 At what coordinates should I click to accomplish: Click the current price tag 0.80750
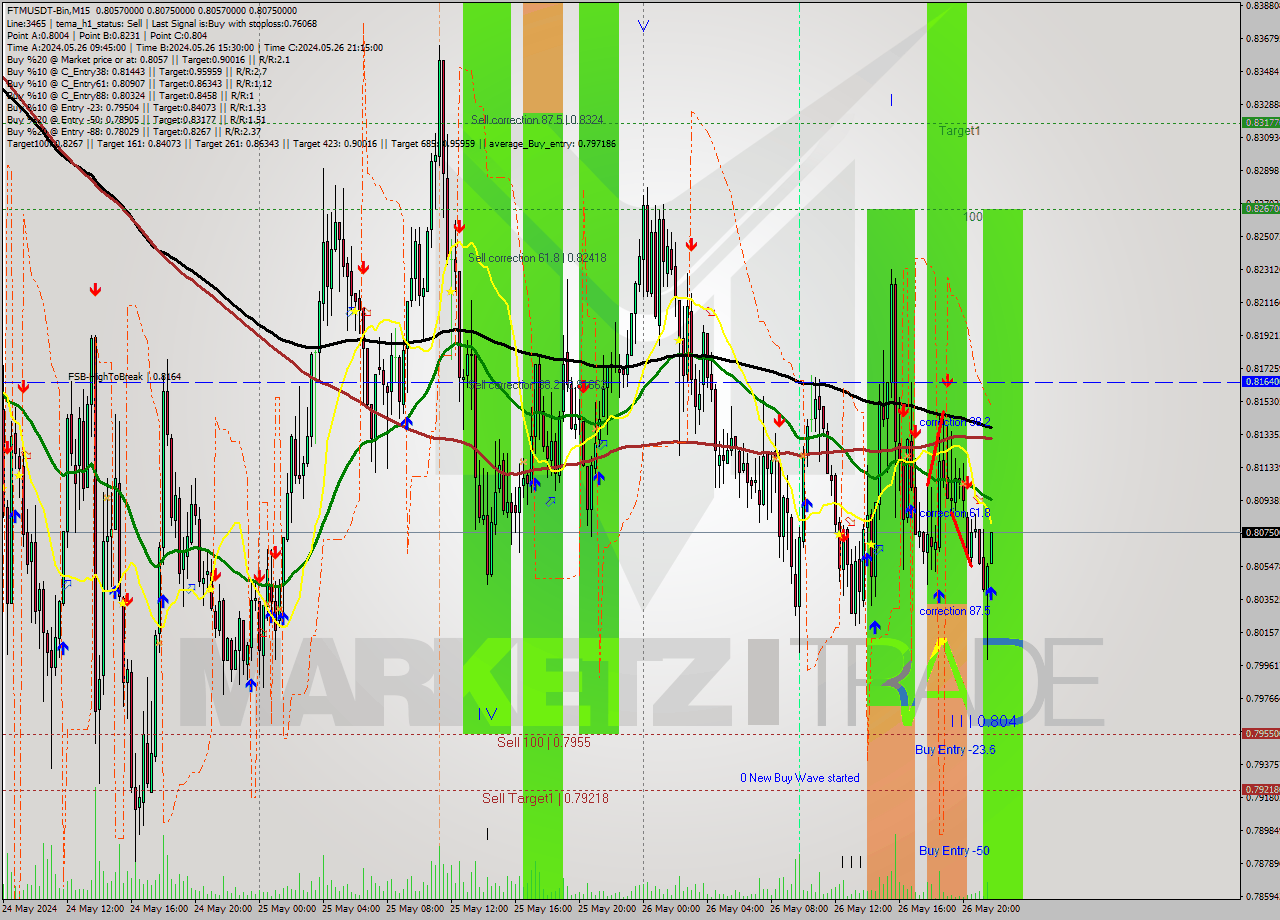(x=1261, y=532)
